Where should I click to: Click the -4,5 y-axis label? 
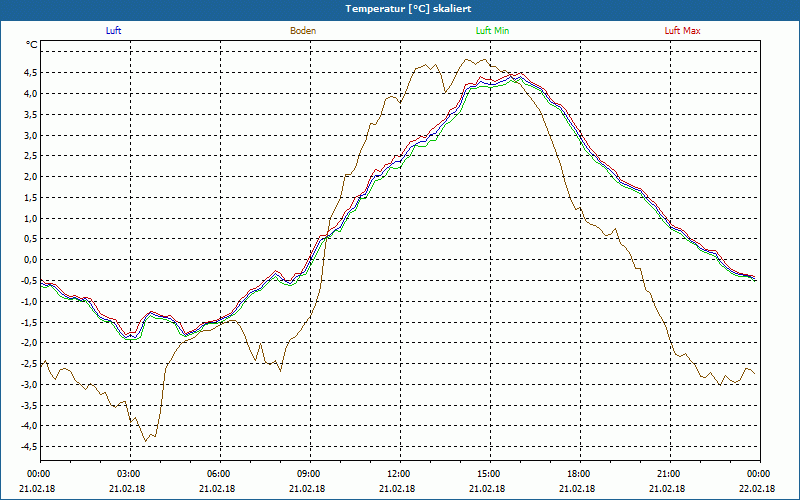pyautogui.click(x=29, y=446)
